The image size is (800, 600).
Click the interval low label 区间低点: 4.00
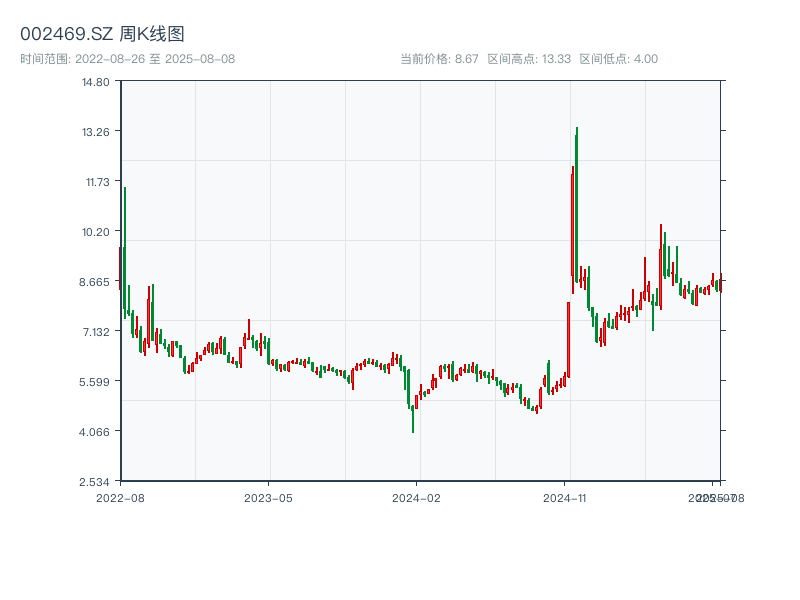tap(618, 59)
